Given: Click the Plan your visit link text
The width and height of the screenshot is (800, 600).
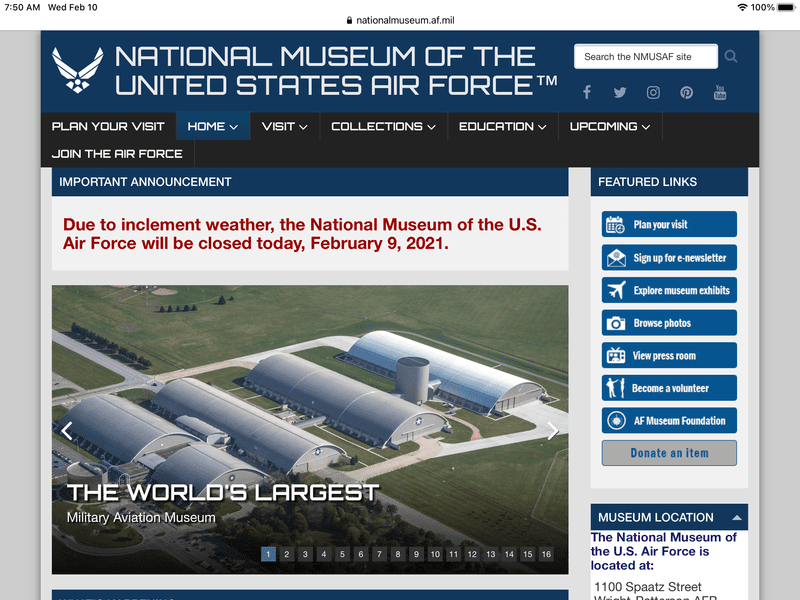Looking at the screenshot, I should (x=660, y=224).
